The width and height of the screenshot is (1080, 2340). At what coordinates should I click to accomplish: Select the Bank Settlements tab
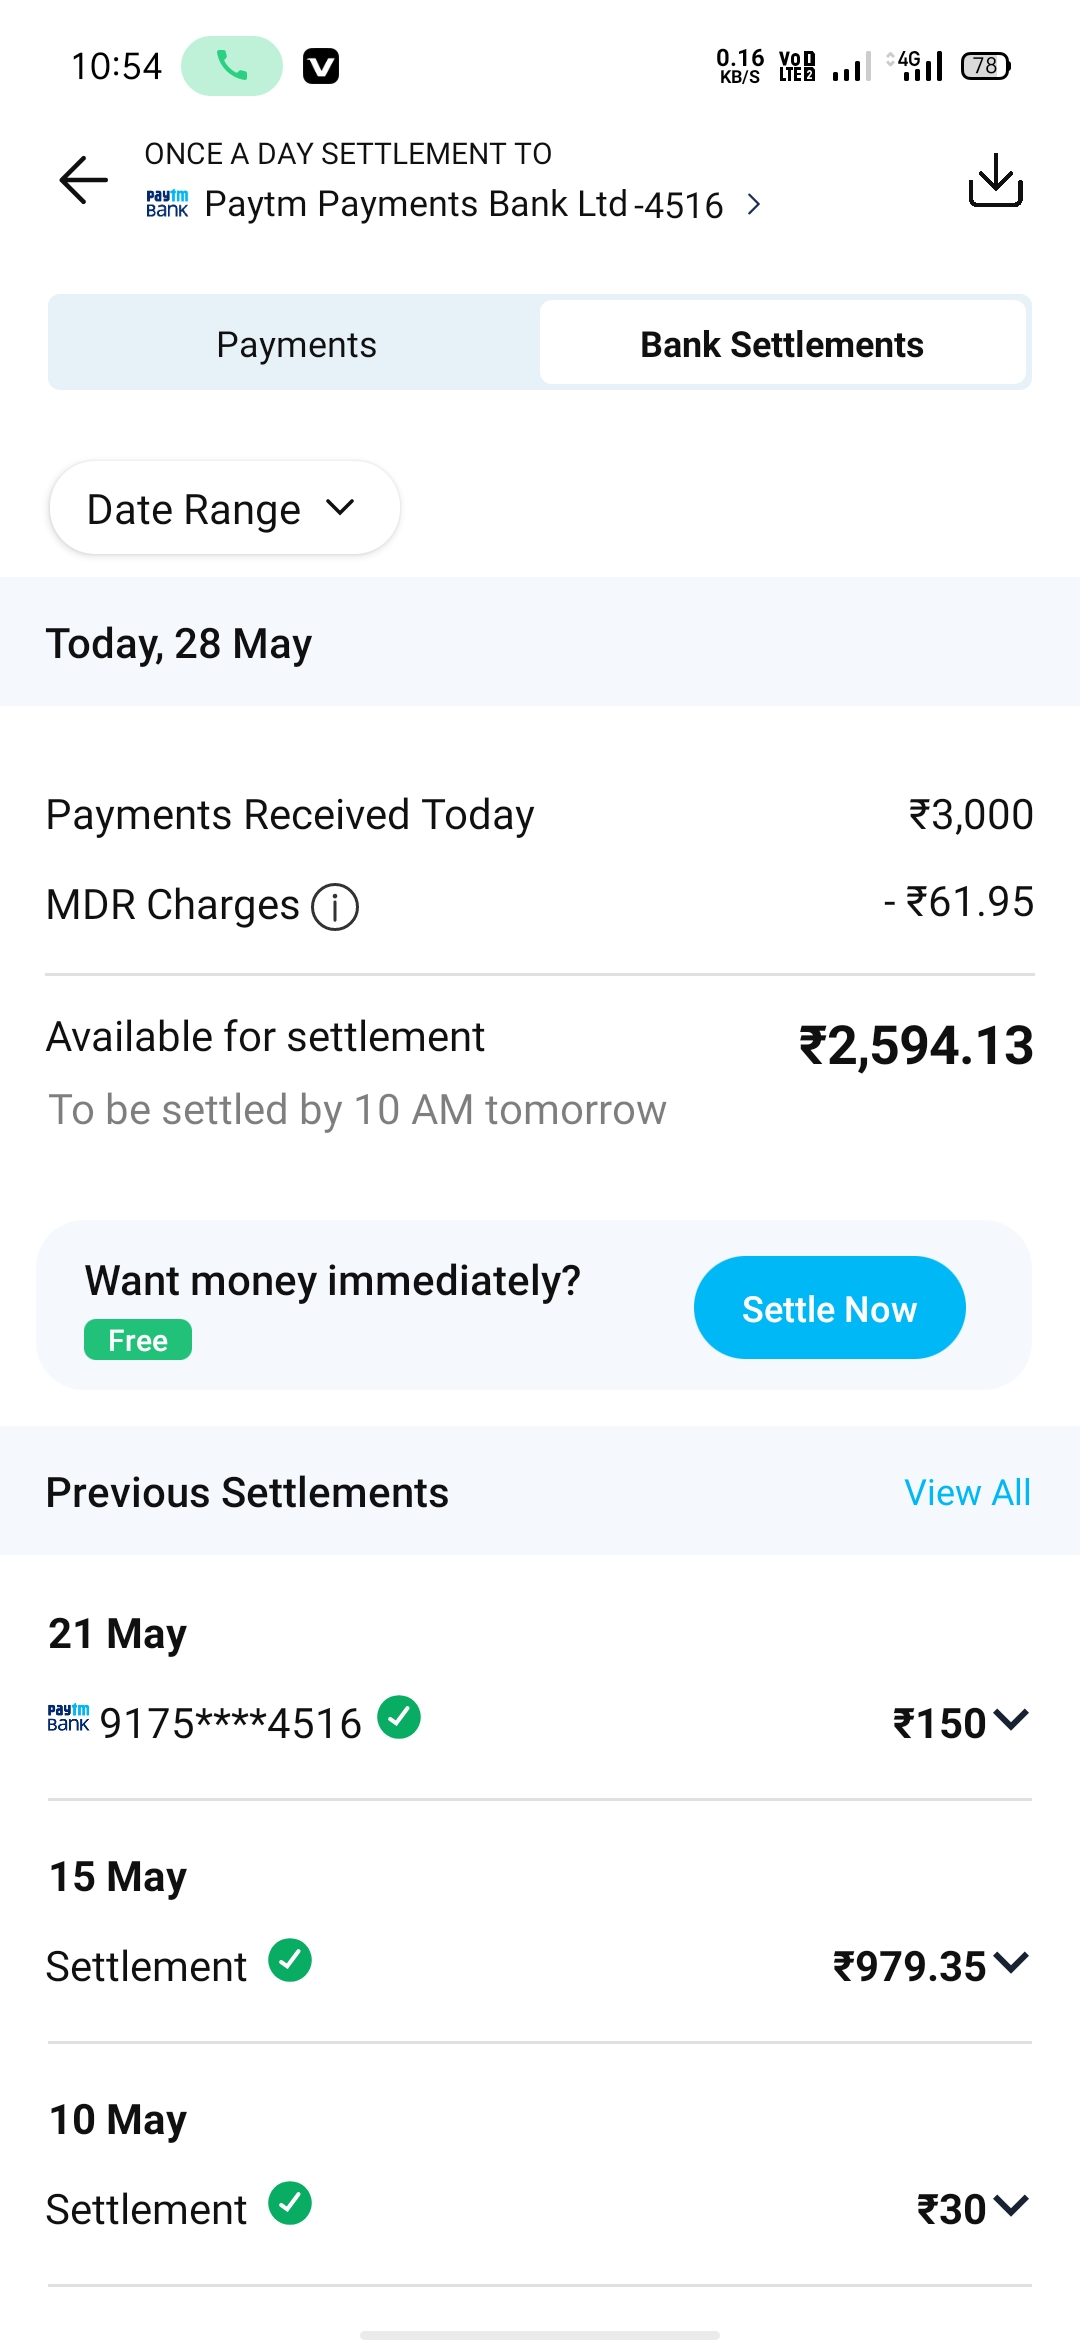point(782,344)
